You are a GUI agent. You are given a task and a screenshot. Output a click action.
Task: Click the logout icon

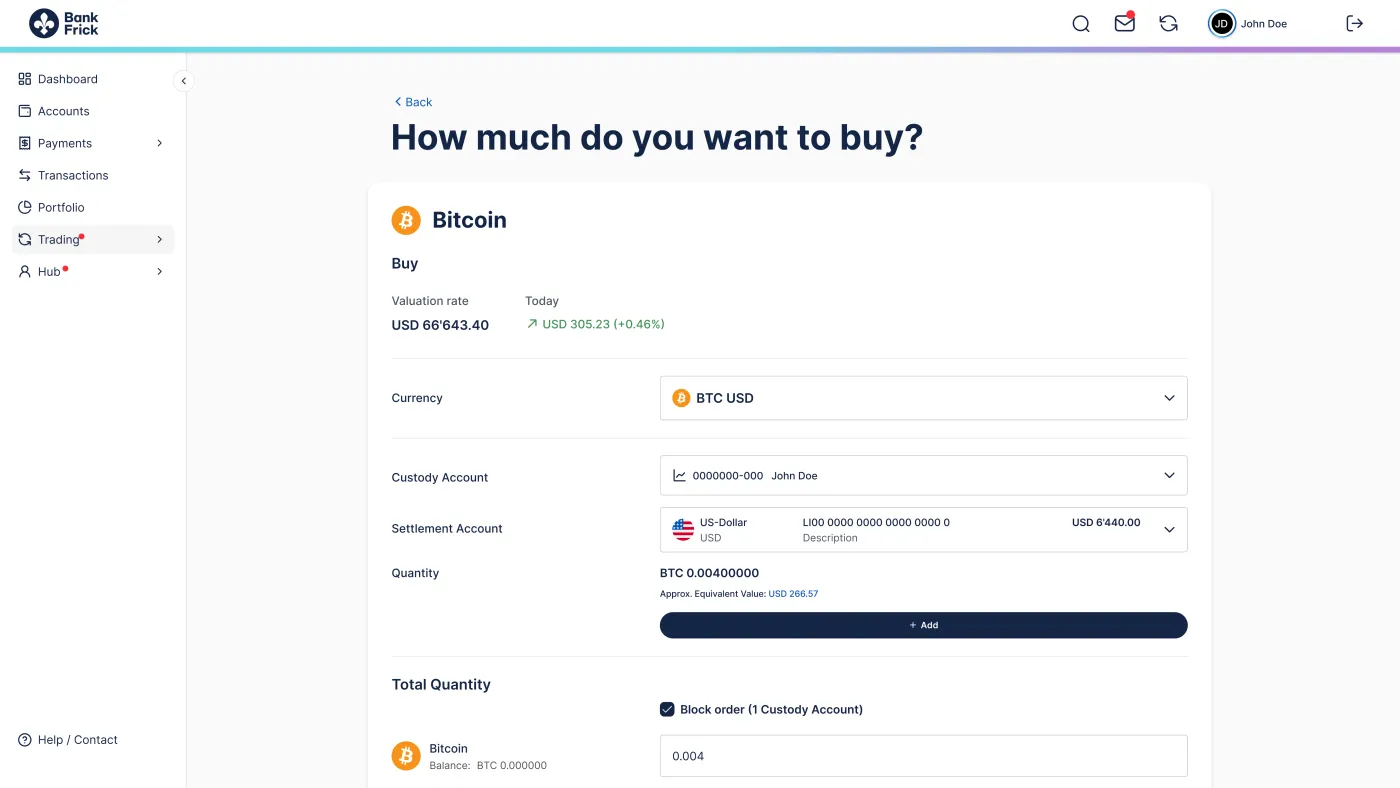pyautogui.click(x=1355, y=24)
